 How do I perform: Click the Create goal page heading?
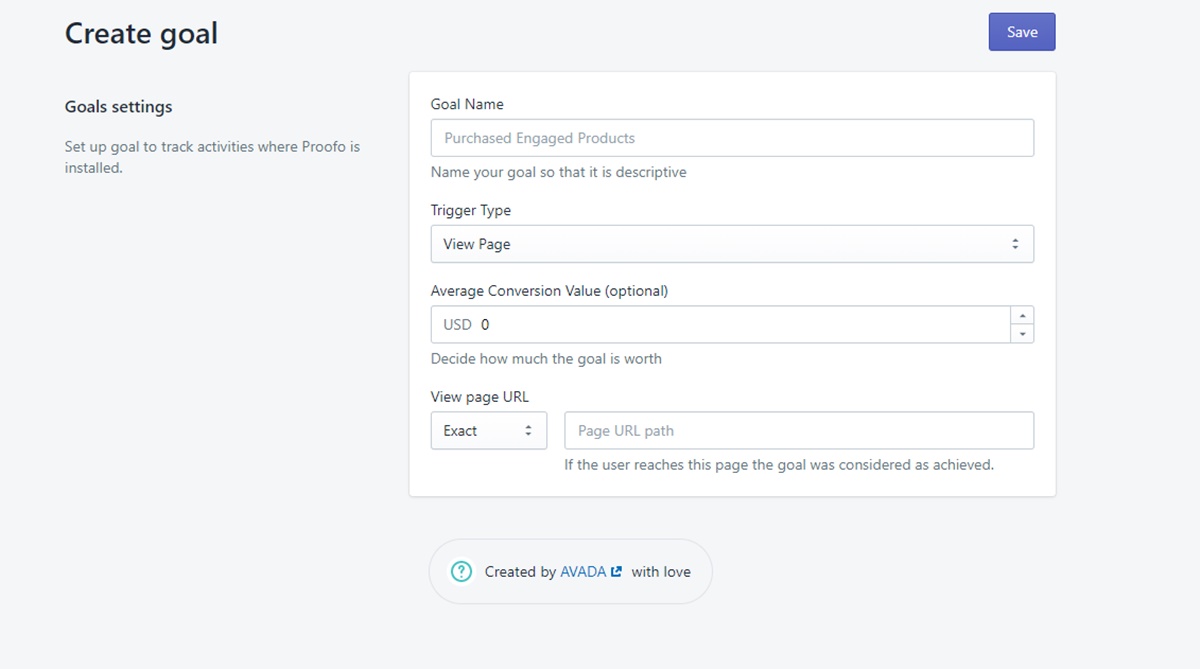[141, 33]
